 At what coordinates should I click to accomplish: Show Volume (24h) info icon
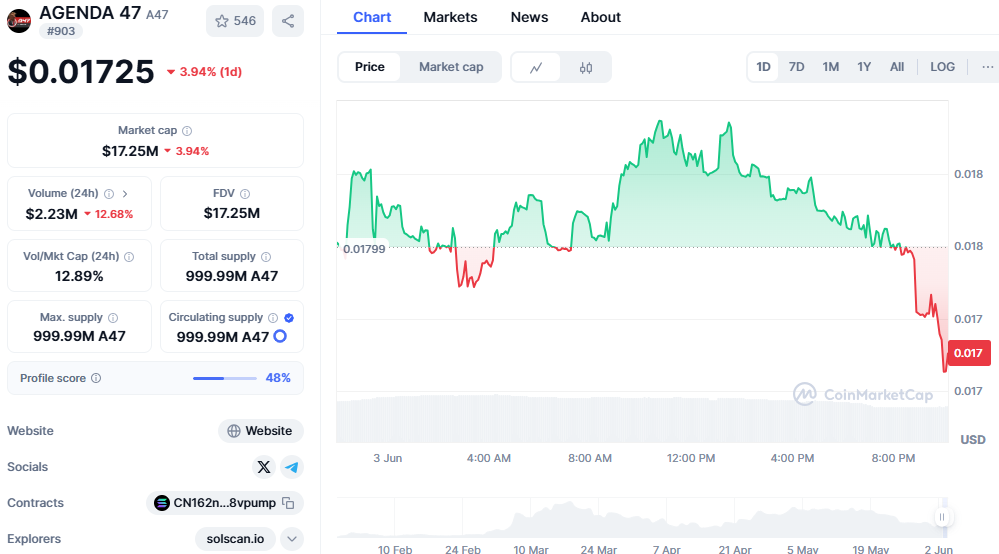coord(109,194)
